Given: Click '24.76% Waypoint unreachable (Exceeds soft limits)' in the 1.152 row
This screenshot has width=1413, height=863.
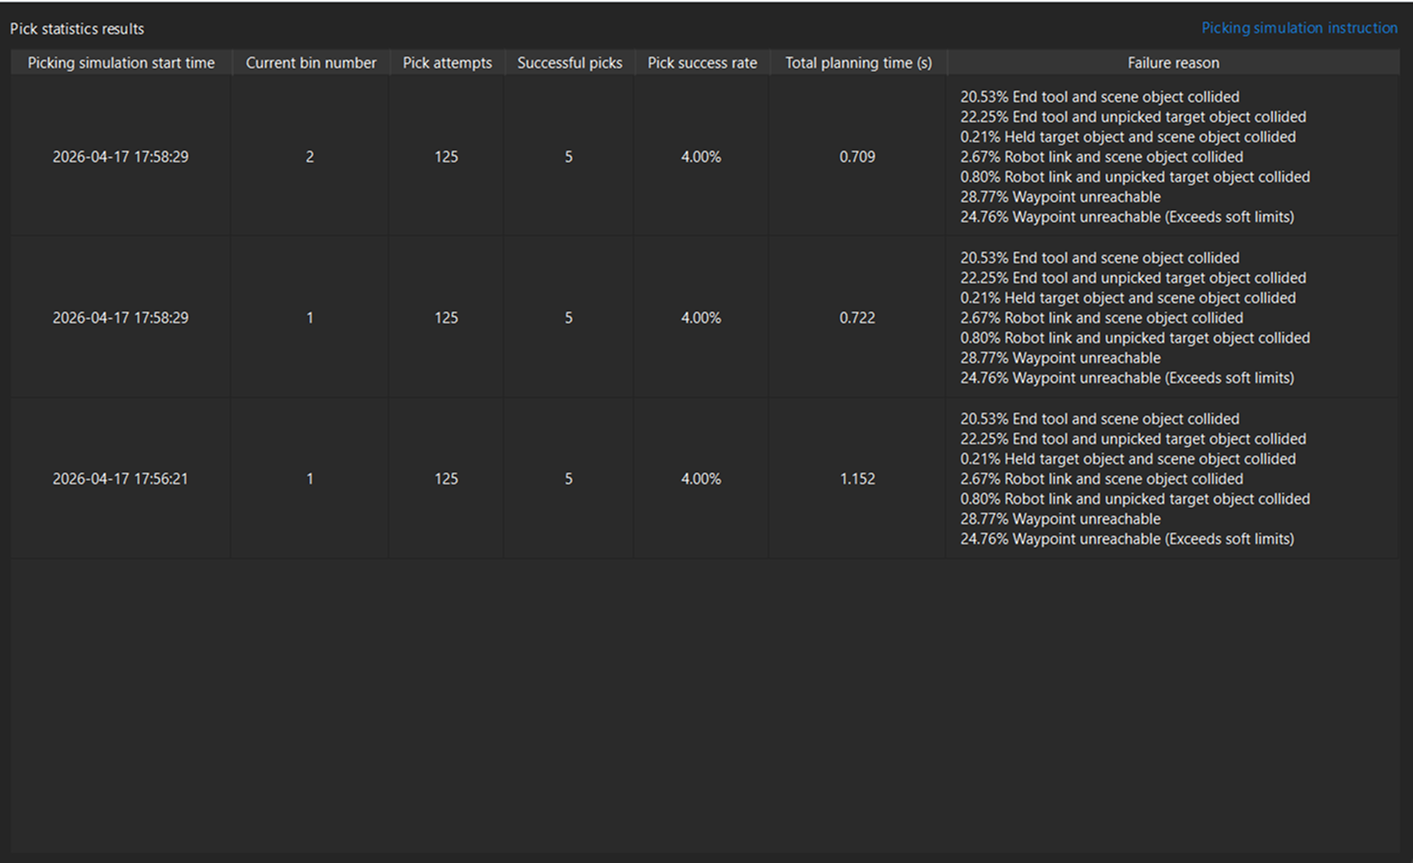Looking at the screenshot, I should pyautogui.click(x=1127, y=539).
